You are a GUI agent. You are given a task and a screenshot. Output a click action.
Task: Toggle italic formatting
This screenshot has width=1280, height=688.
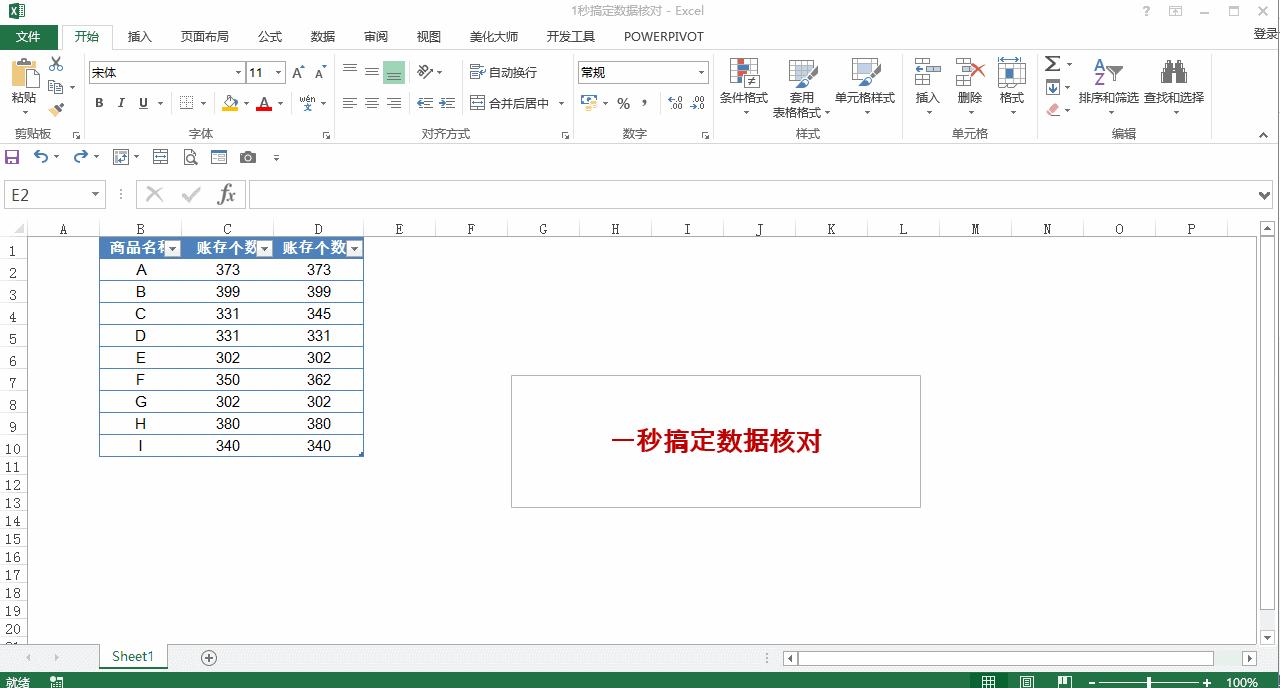120,103
